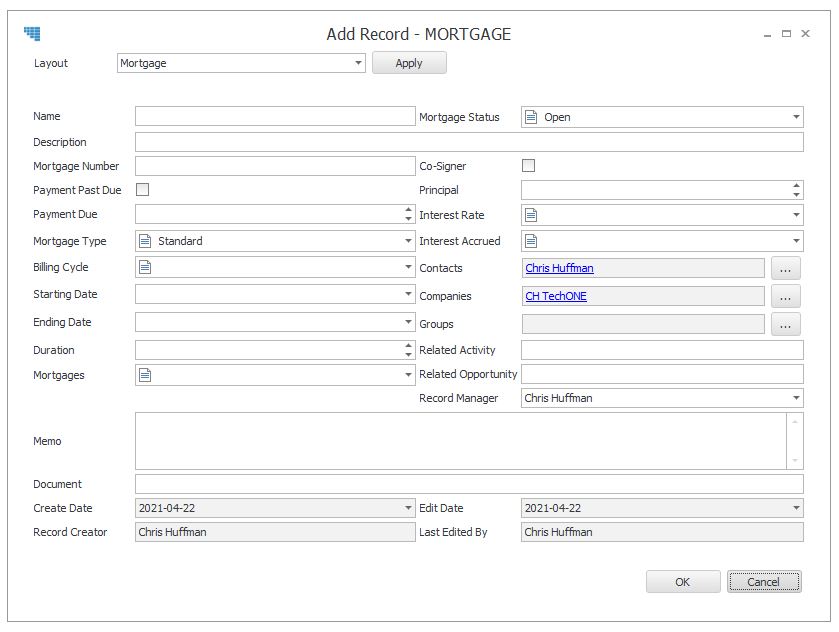Click the Memo scrollbar up arrow

pyautogui.click(x=795, y=422)
